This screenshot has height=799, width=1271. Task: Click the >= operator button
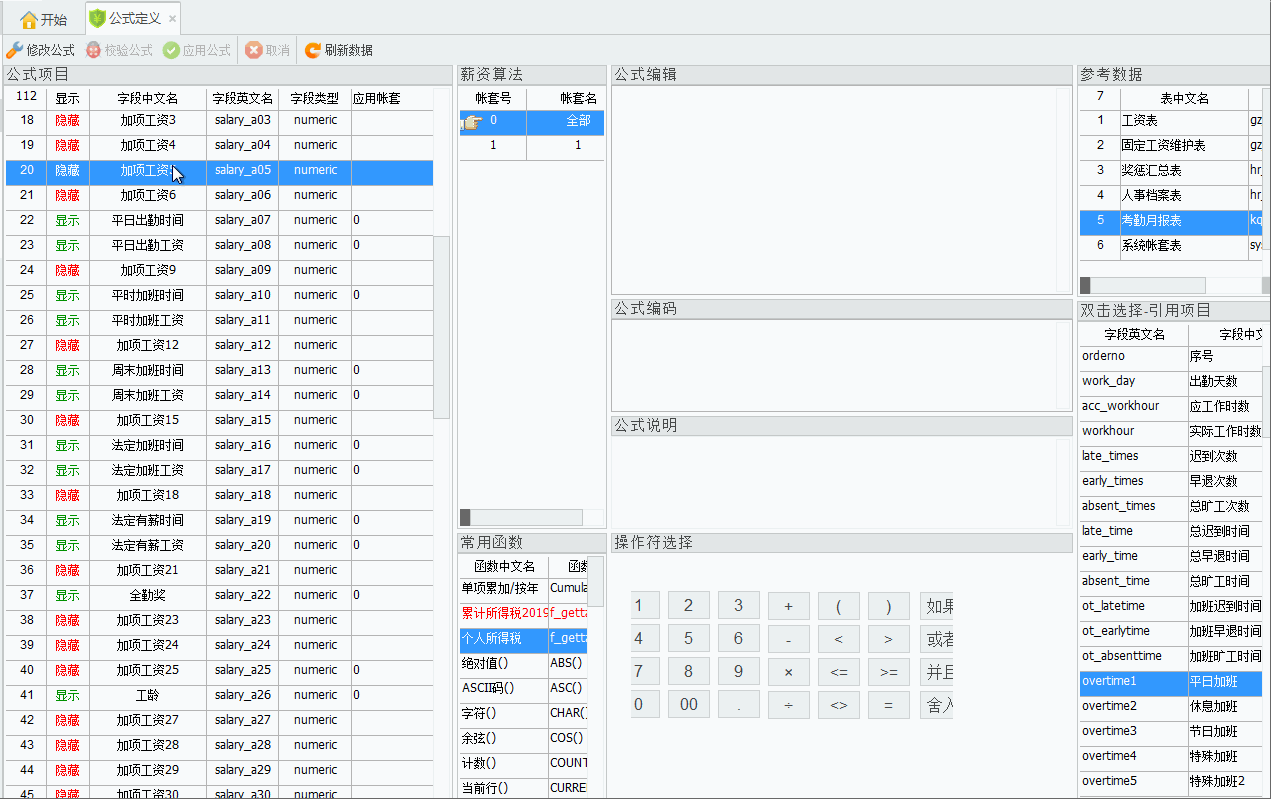tap(889, 672)
